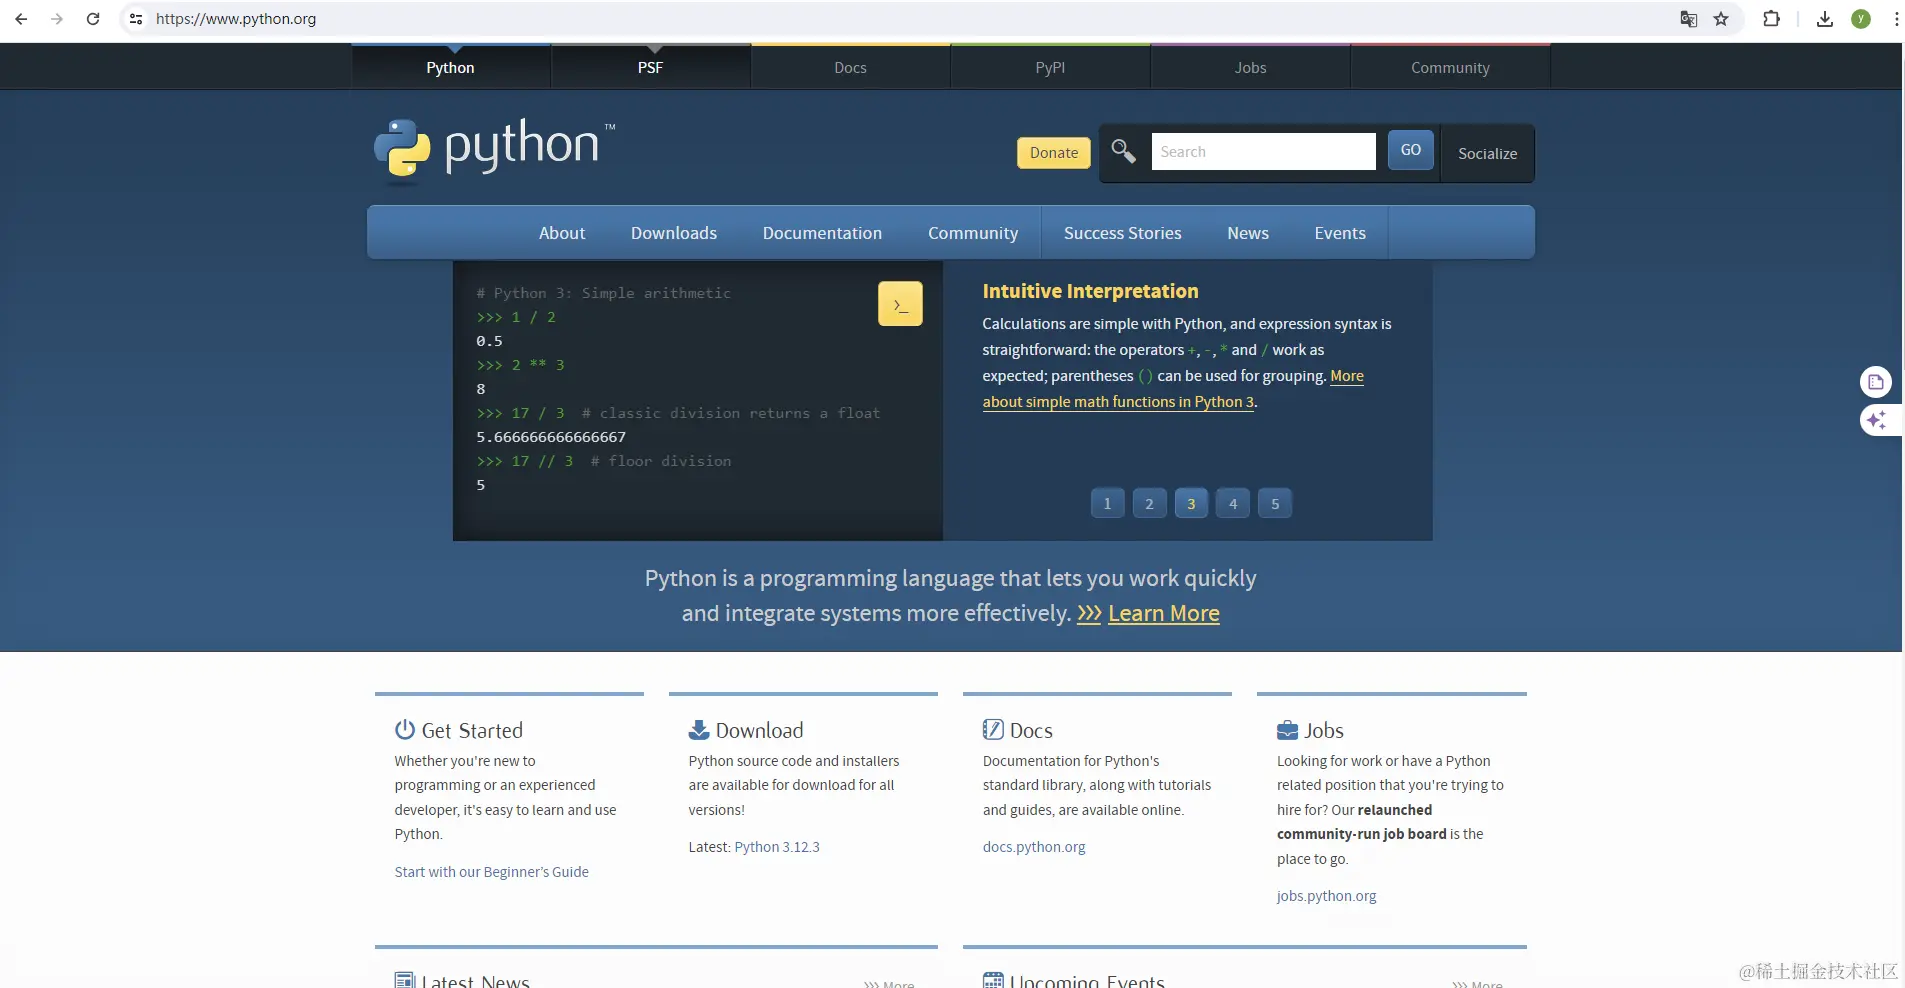Show slide 3 in the code carousel
1905x988 pixels.
pos(1191,504)
